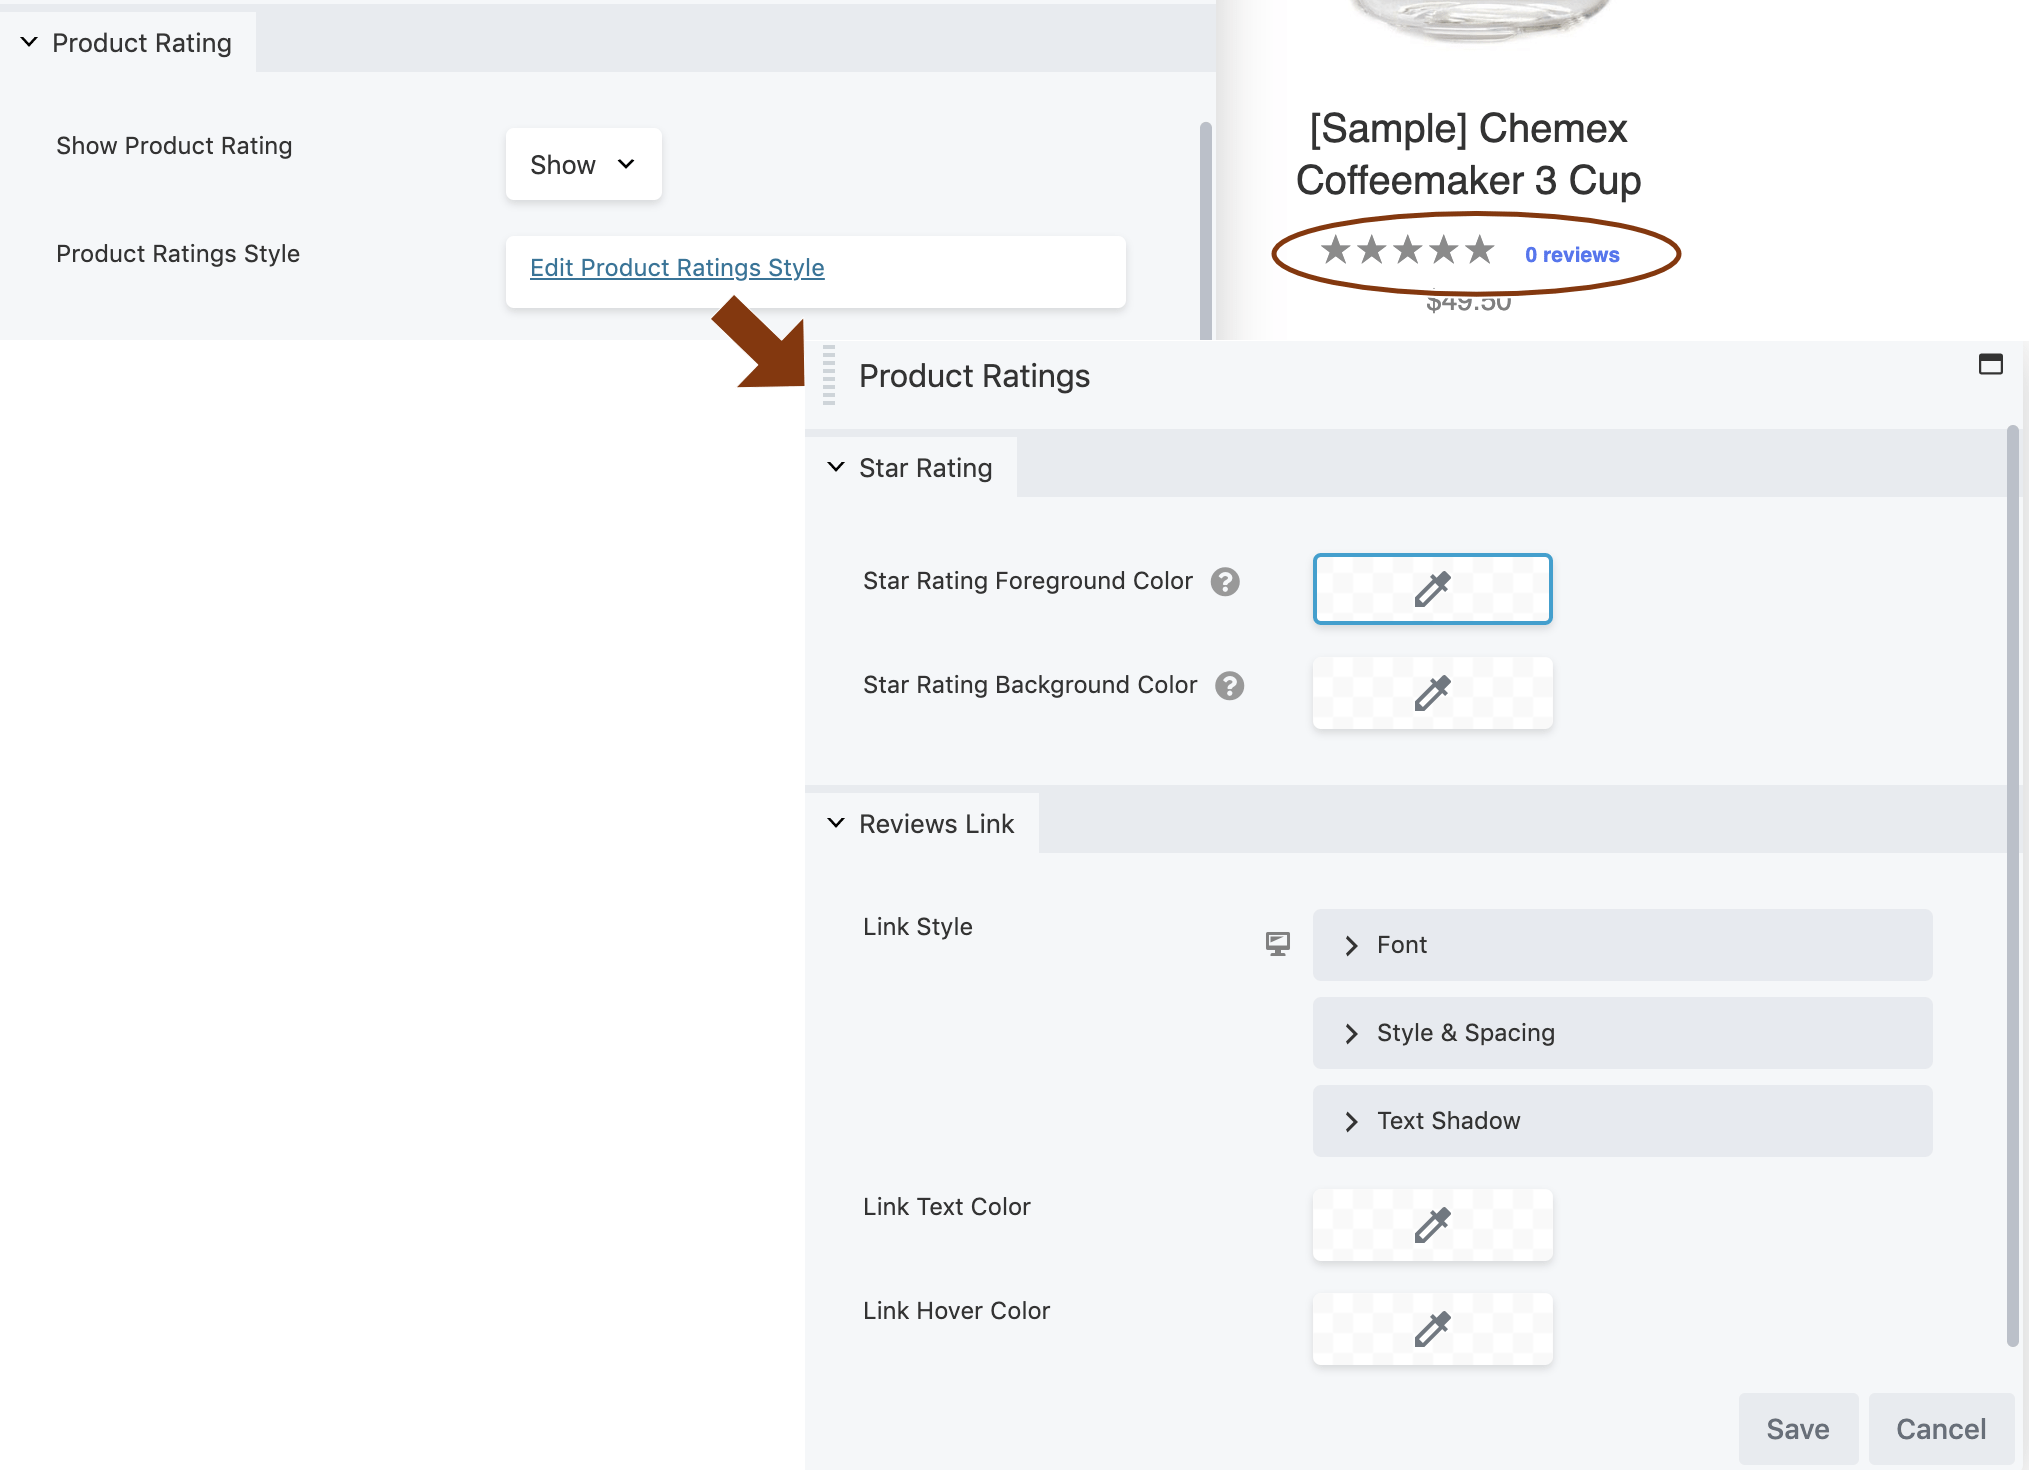The image size is (2029, 1470).
Task: Click the Star Rating Foreground Color help icon
Action: 1225,582
